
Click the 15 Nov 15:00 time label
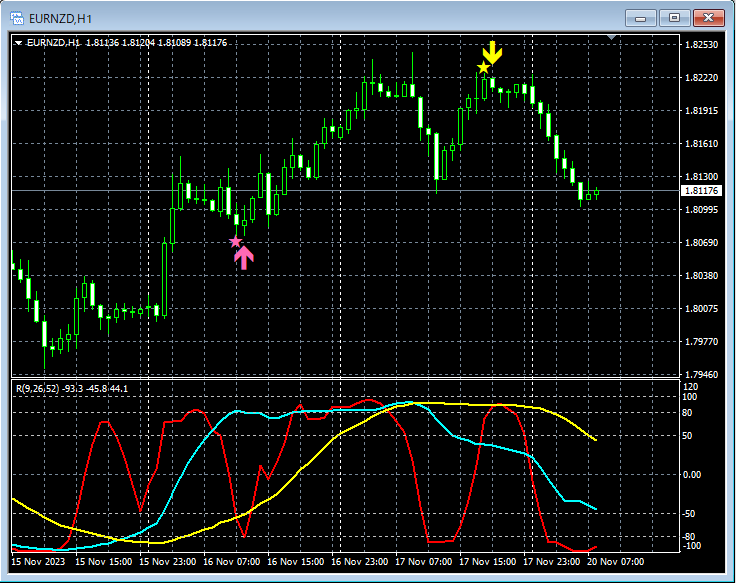click(103, 562)
